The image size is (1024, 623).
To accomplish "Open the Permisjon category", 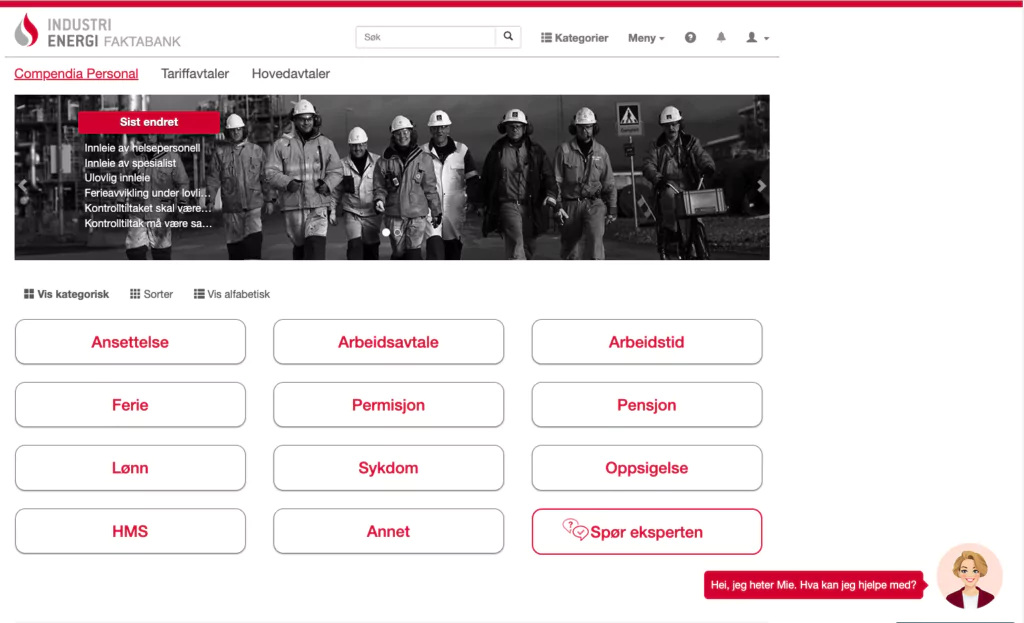I will point(388,405).
